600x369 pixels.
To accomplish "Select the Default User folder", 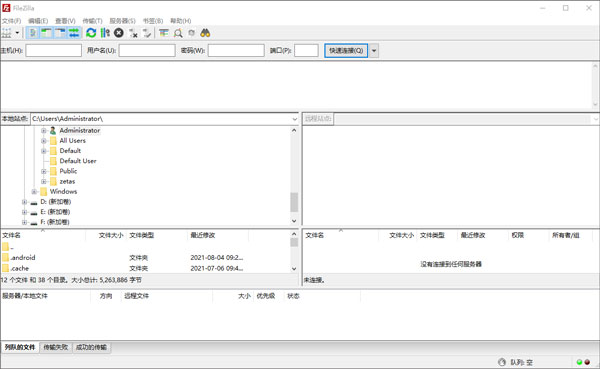I will [x=78, y=161].
